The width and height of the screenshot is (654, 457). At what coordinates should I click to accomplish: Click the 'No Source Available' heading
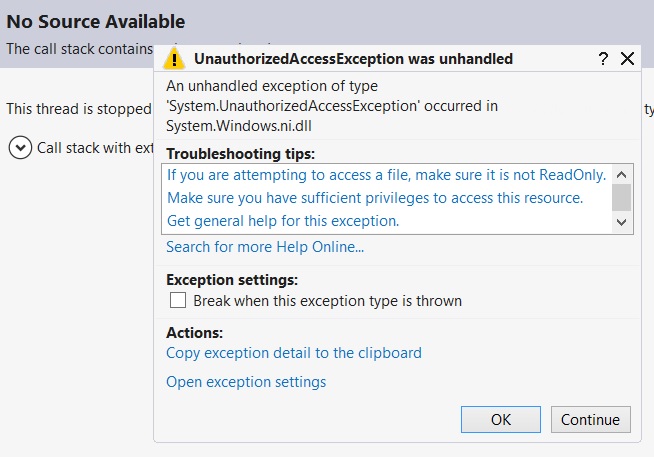pyautogui.click(x=96, y=21)
